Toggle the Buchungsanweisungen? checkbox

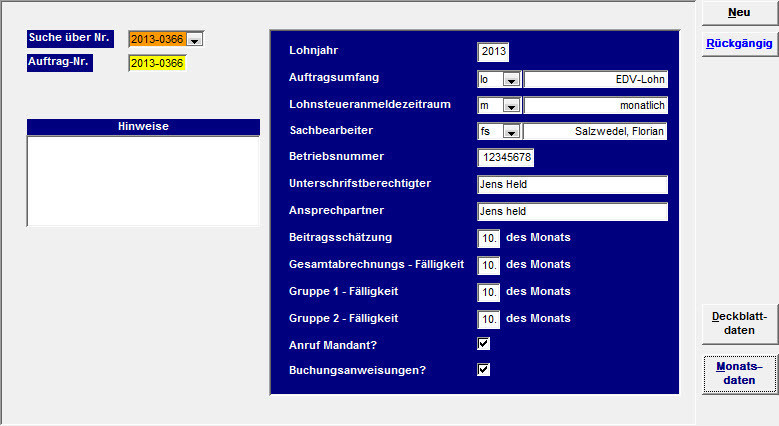tap(483, 369)
